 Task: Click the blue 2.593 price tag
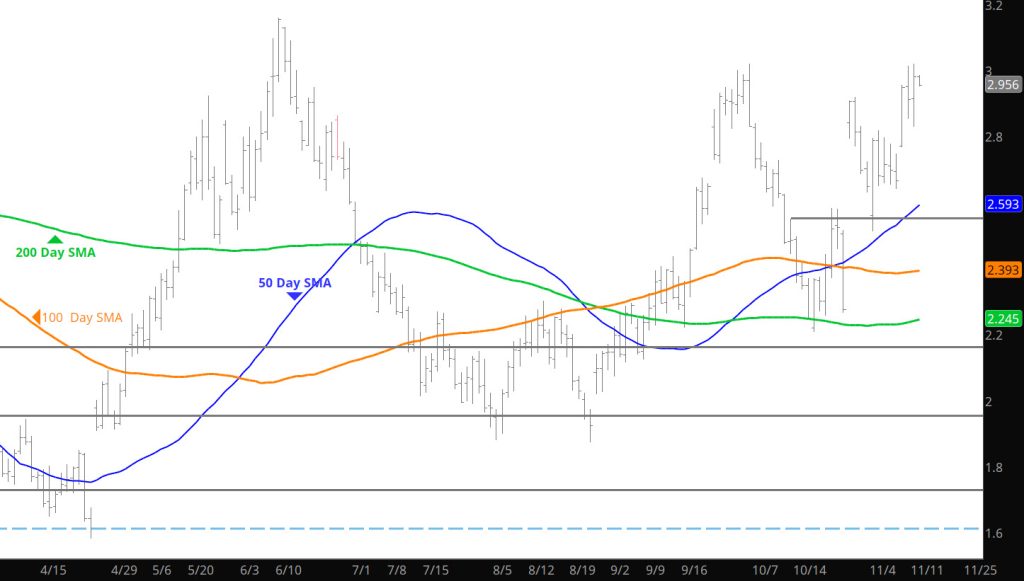(1002, 204)
